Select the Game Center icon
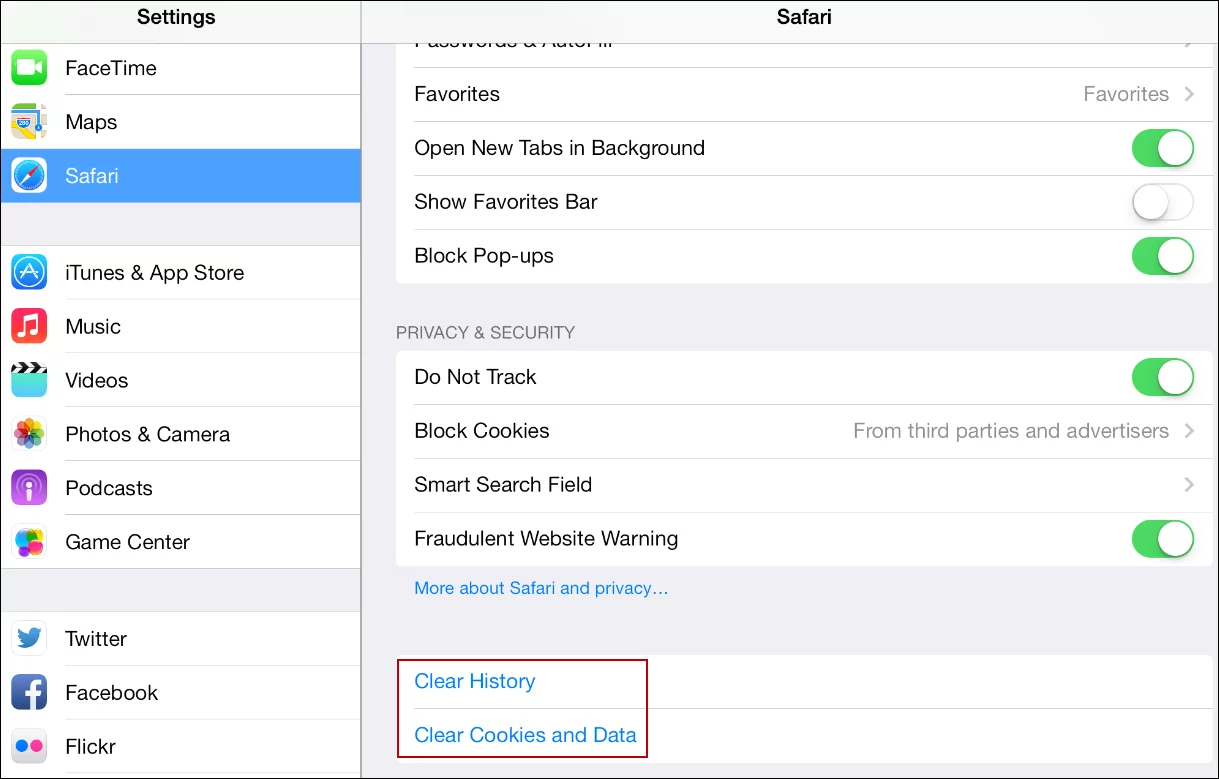This screenshot has height=779, width=1219. 29,541
